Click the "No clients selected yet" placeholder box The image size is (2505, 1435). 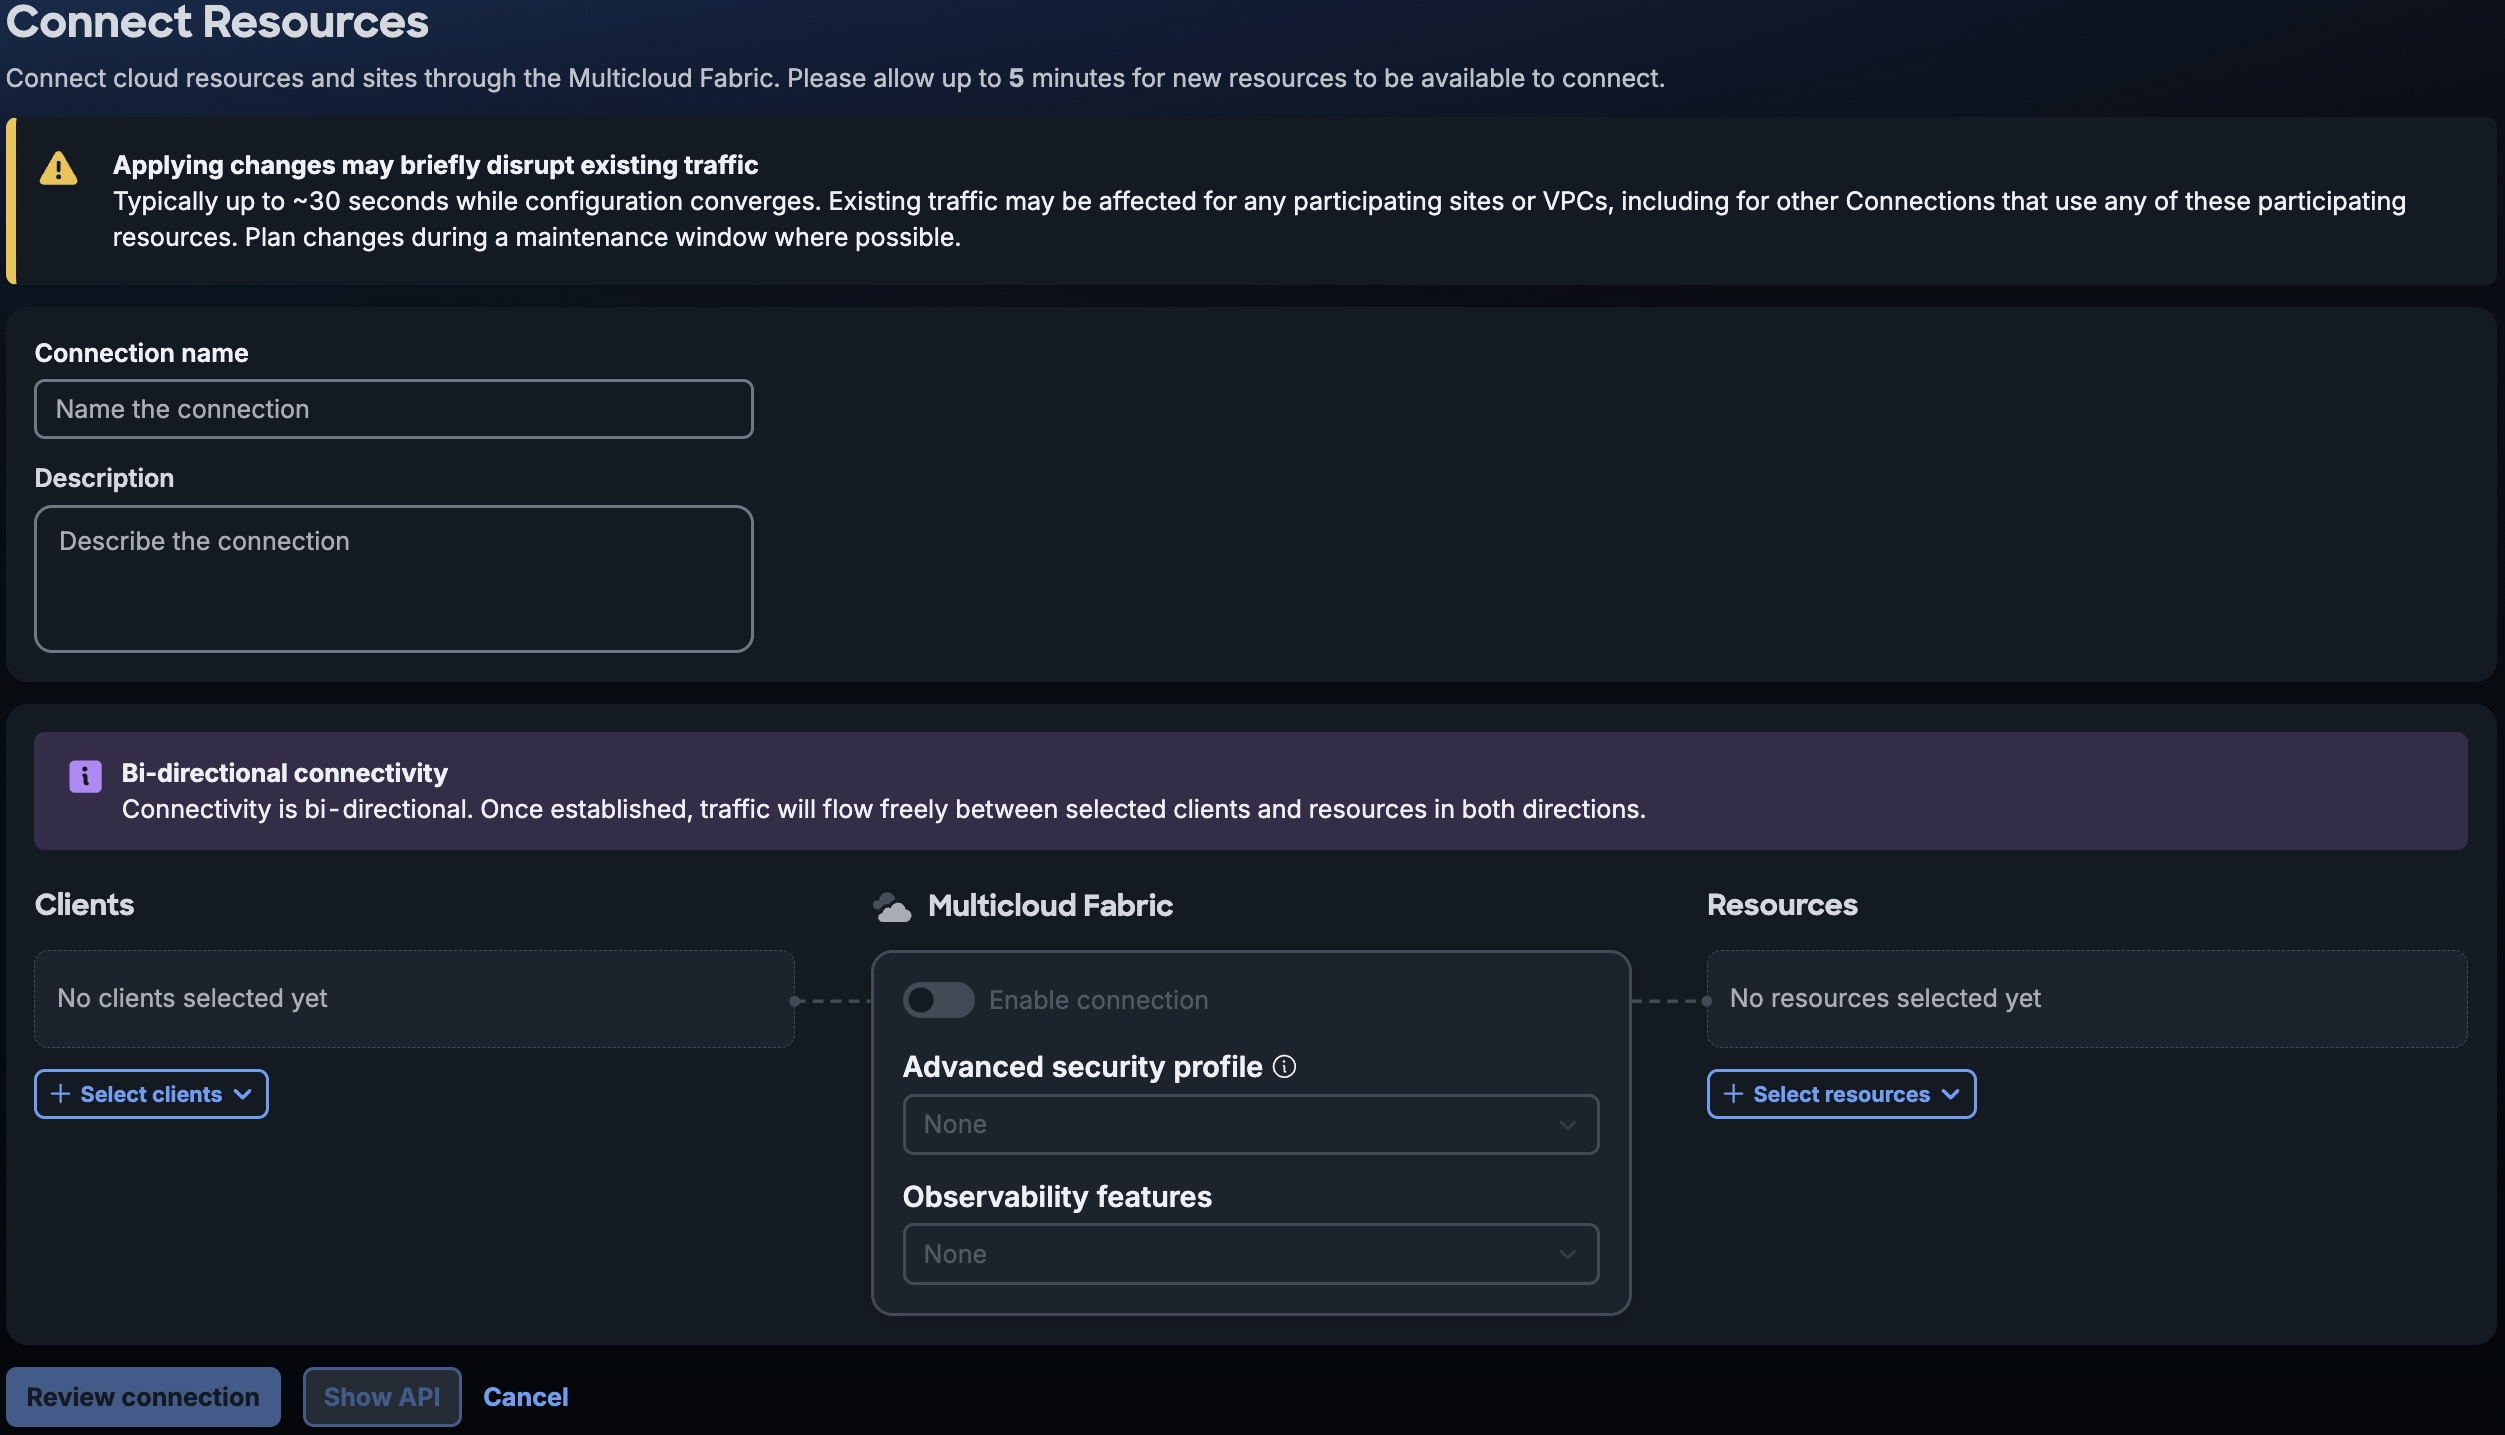pyautogui.click(x=415, y=998)
